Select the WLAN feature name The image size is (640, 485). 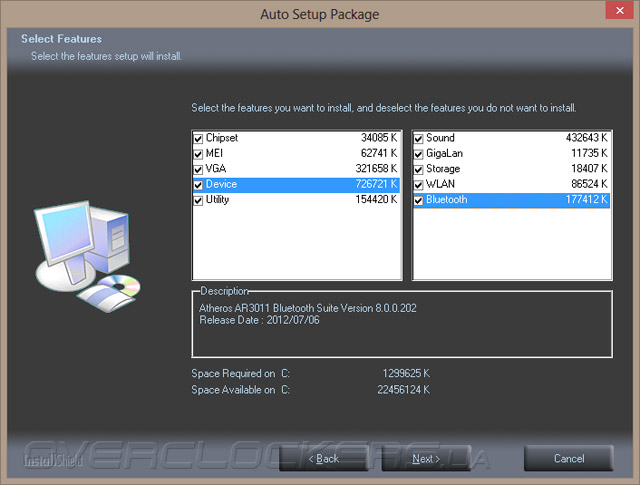coord(440,184)
